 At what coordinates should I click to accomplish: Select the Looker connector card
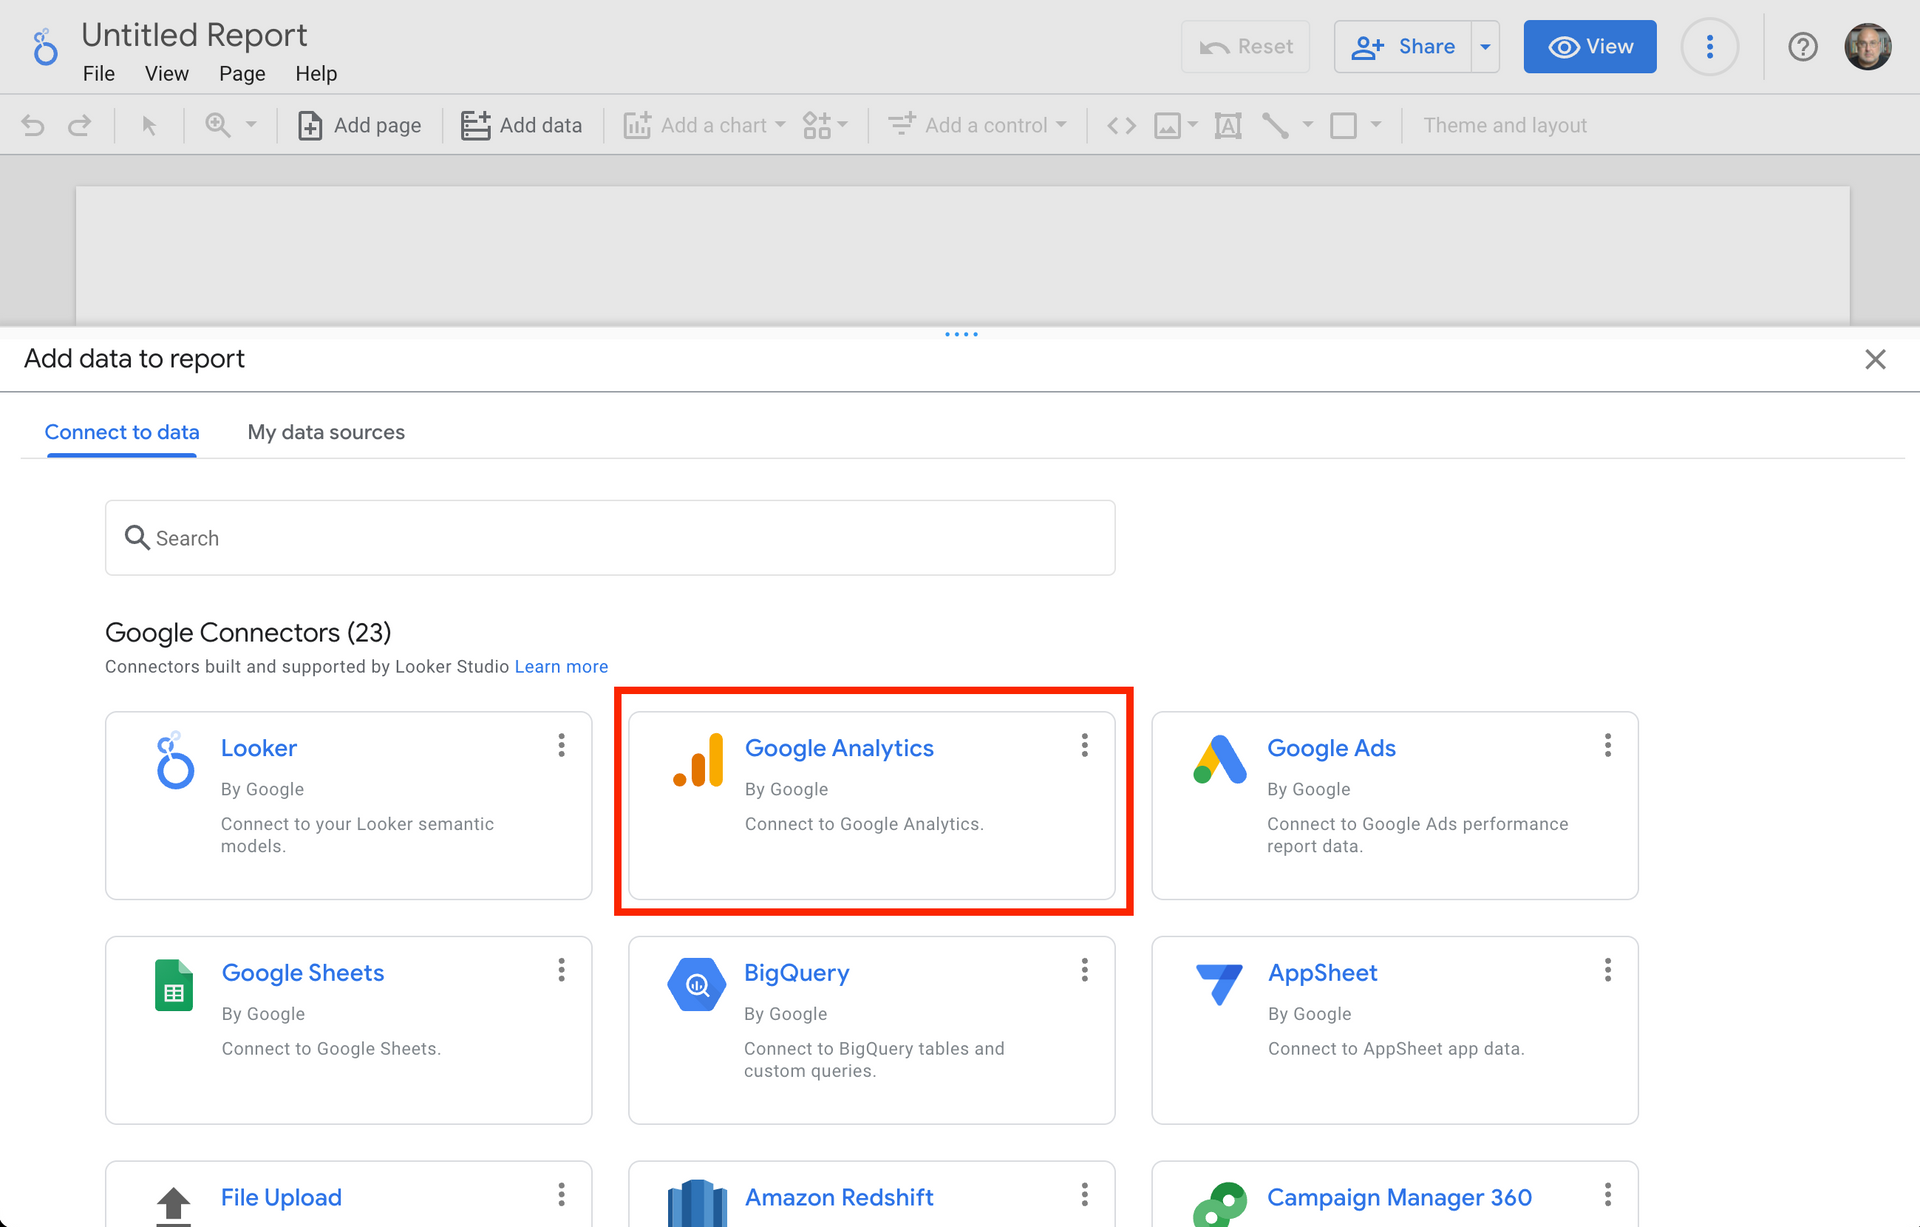[x=349, y=806]
